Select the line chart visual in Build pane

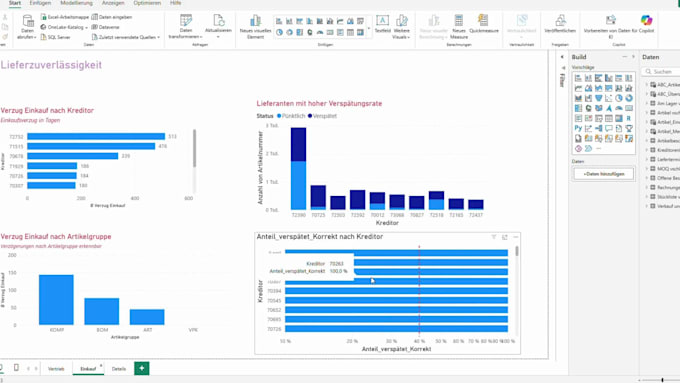pyautogui.click(x=578, y=88)
